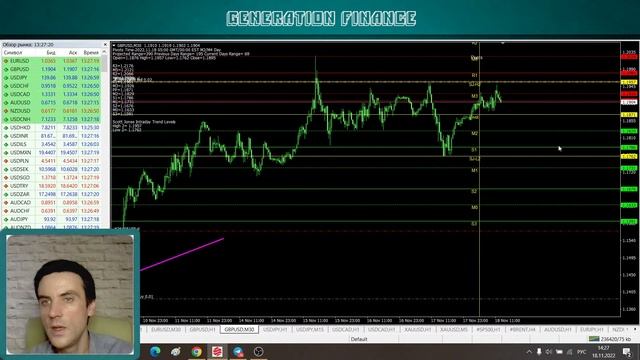Click the Default profile in status bar

pos(359,339)
